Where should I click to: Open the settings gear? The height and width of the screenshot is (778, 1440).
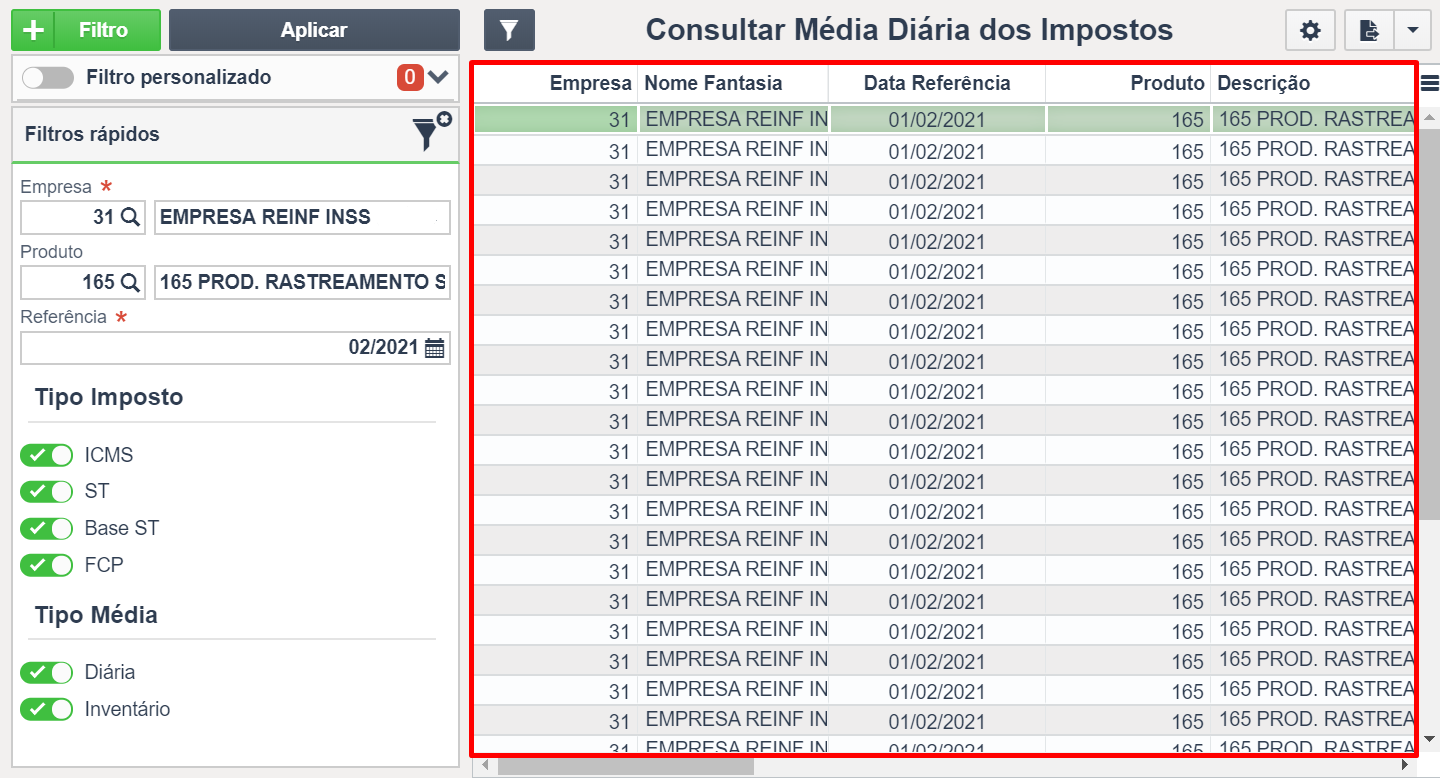pos(1310,30)
